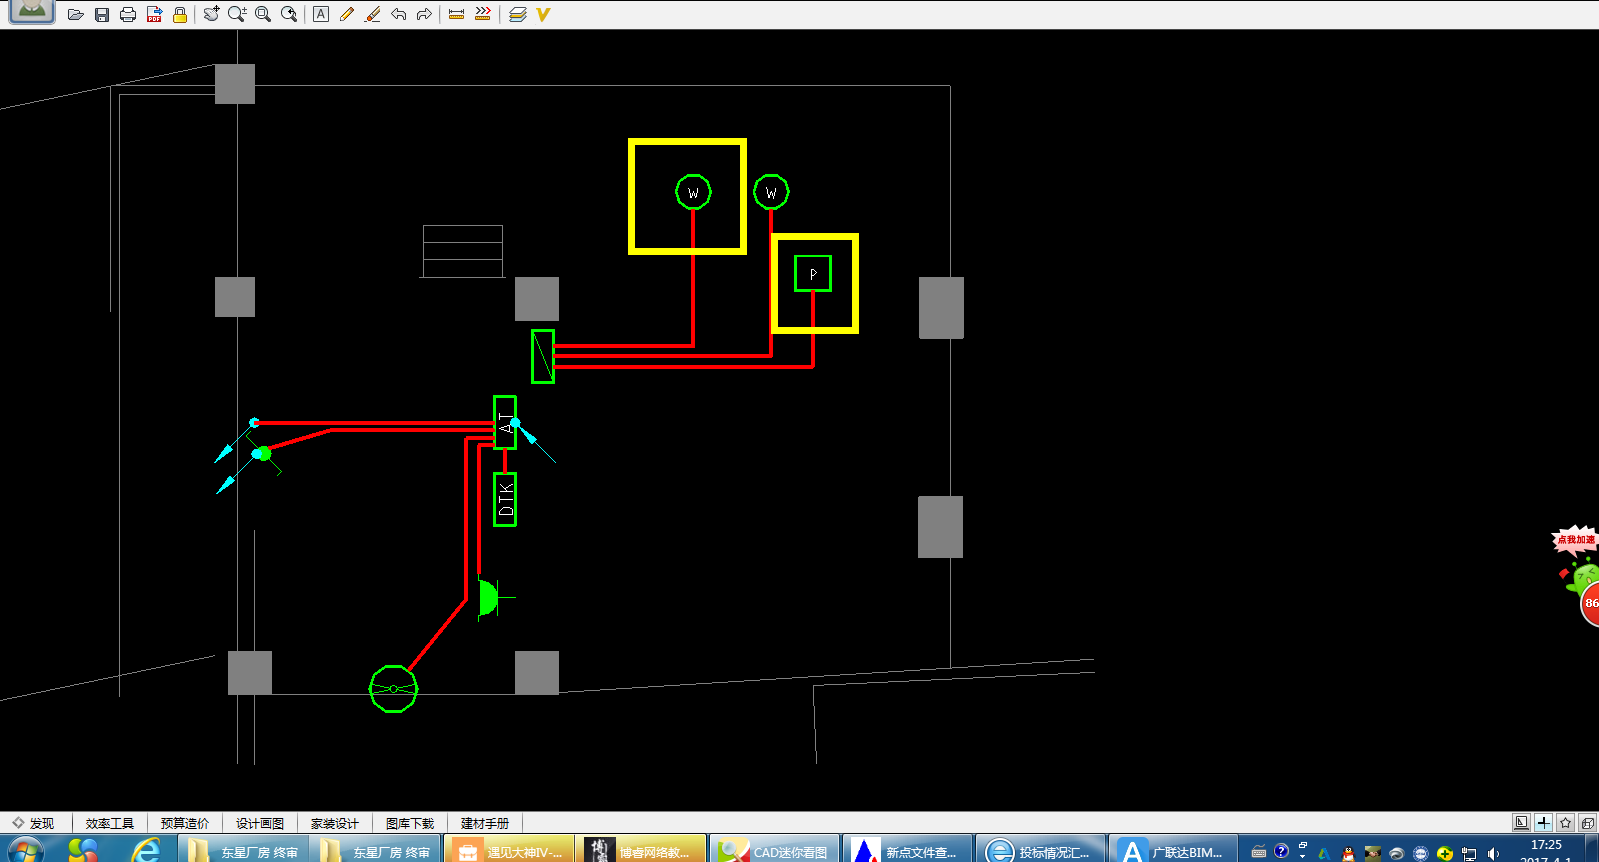Screen dimensions: 1599x862
Task: Click the red 86 memory ball widget
Action: tap(1590, 603)
